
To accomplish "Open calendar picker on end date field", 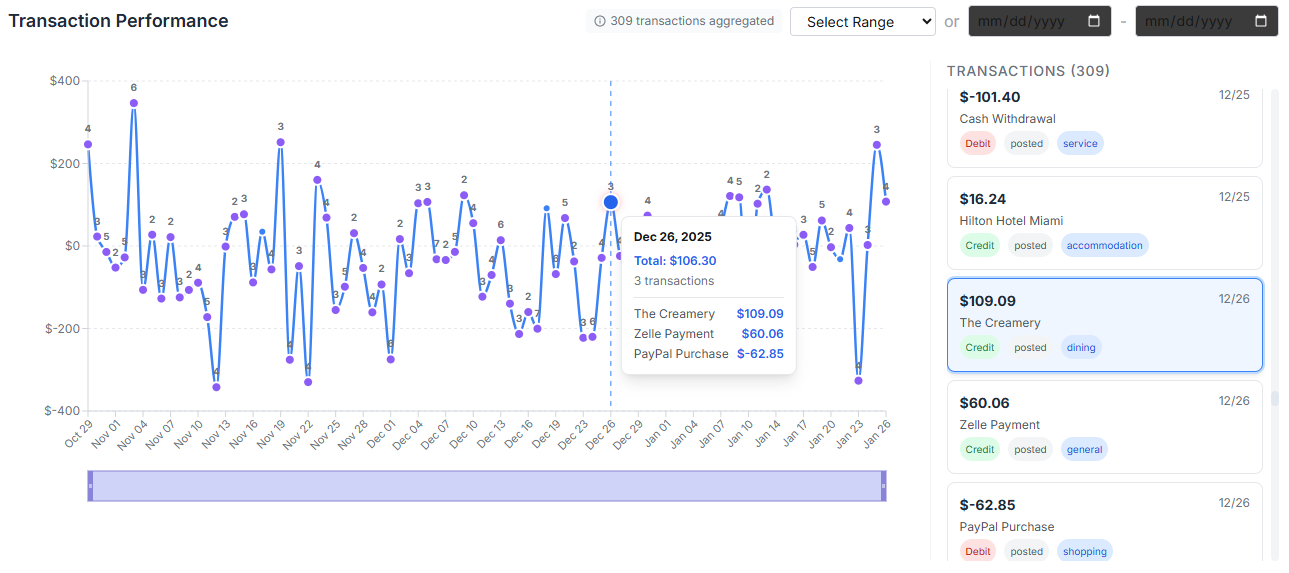I will pos(1260,21).
